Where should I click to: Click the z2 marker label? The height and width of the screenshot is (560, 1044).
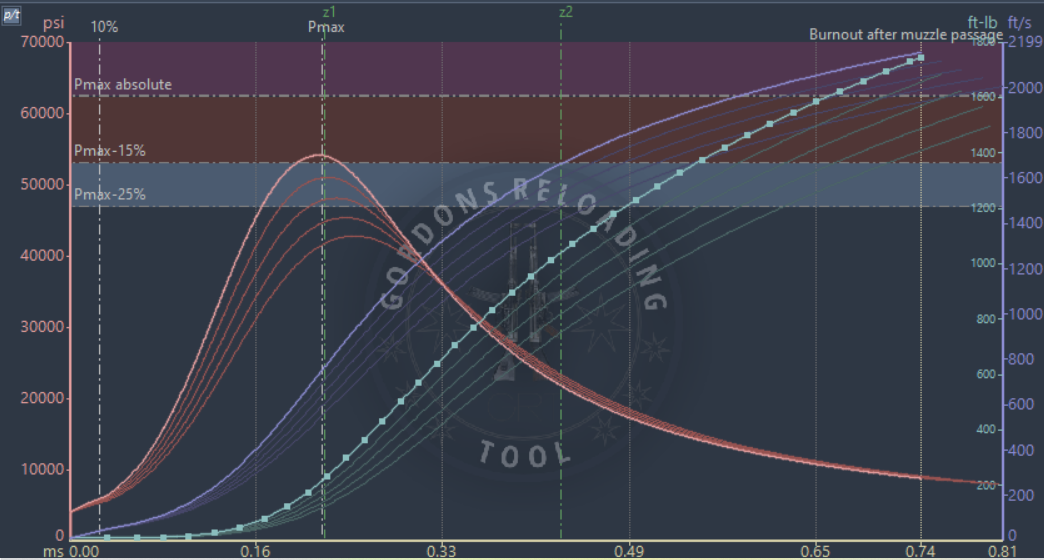click(x=566, y=12)
